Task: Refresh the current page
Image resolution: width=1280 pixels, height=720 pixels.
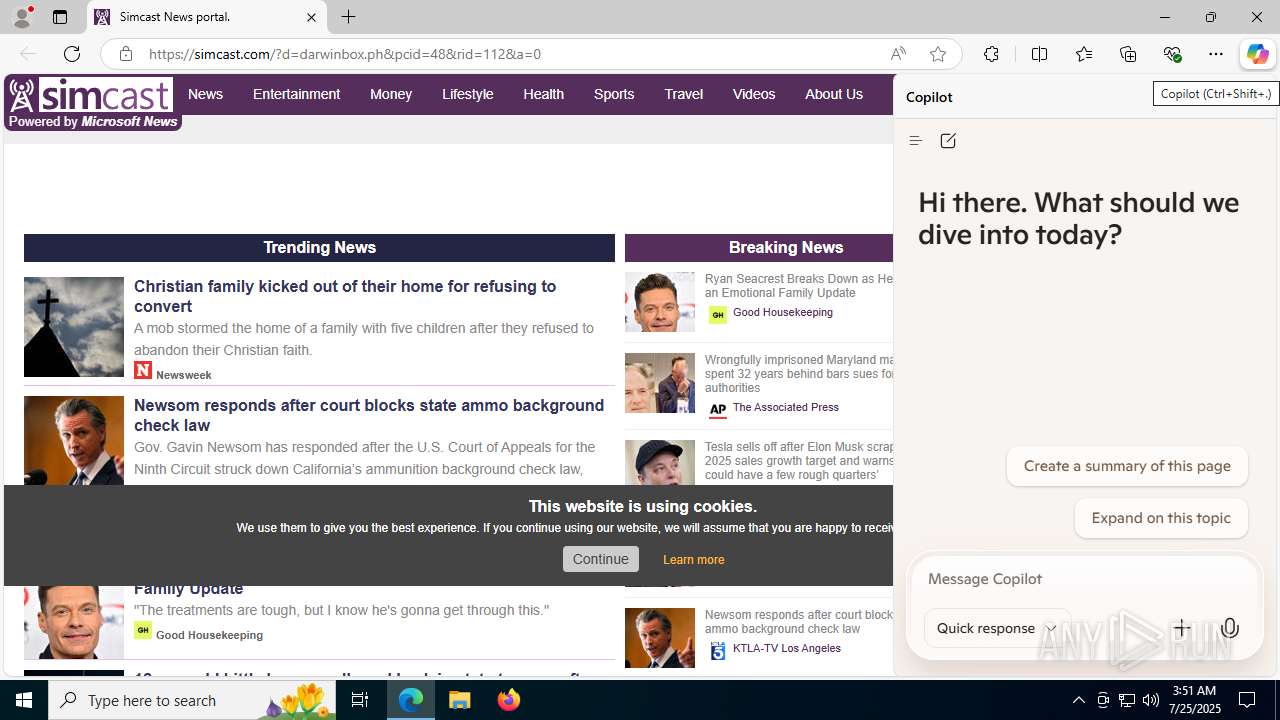Action: coord(72,54)
